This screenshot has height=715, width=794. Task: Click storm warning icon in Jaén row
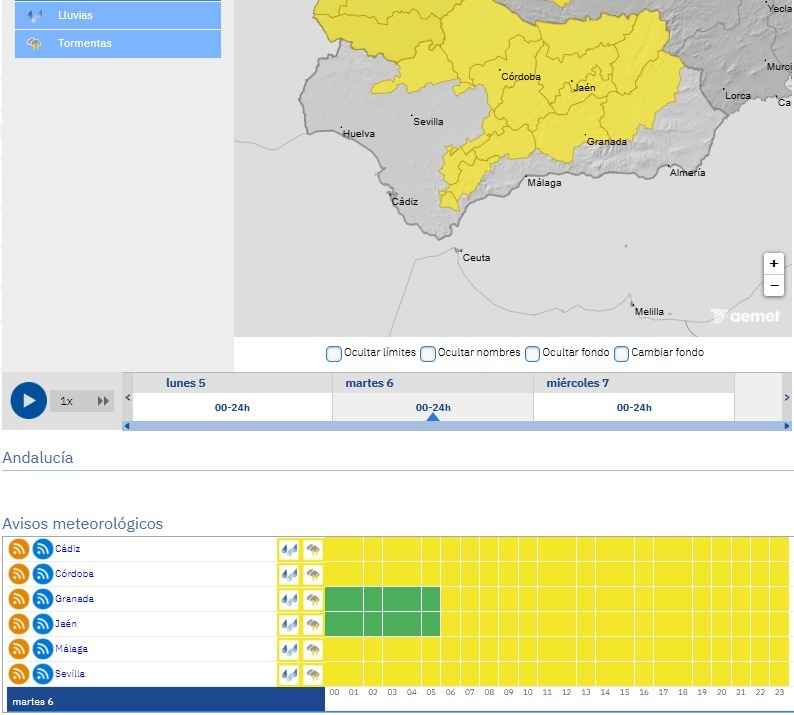313,624
